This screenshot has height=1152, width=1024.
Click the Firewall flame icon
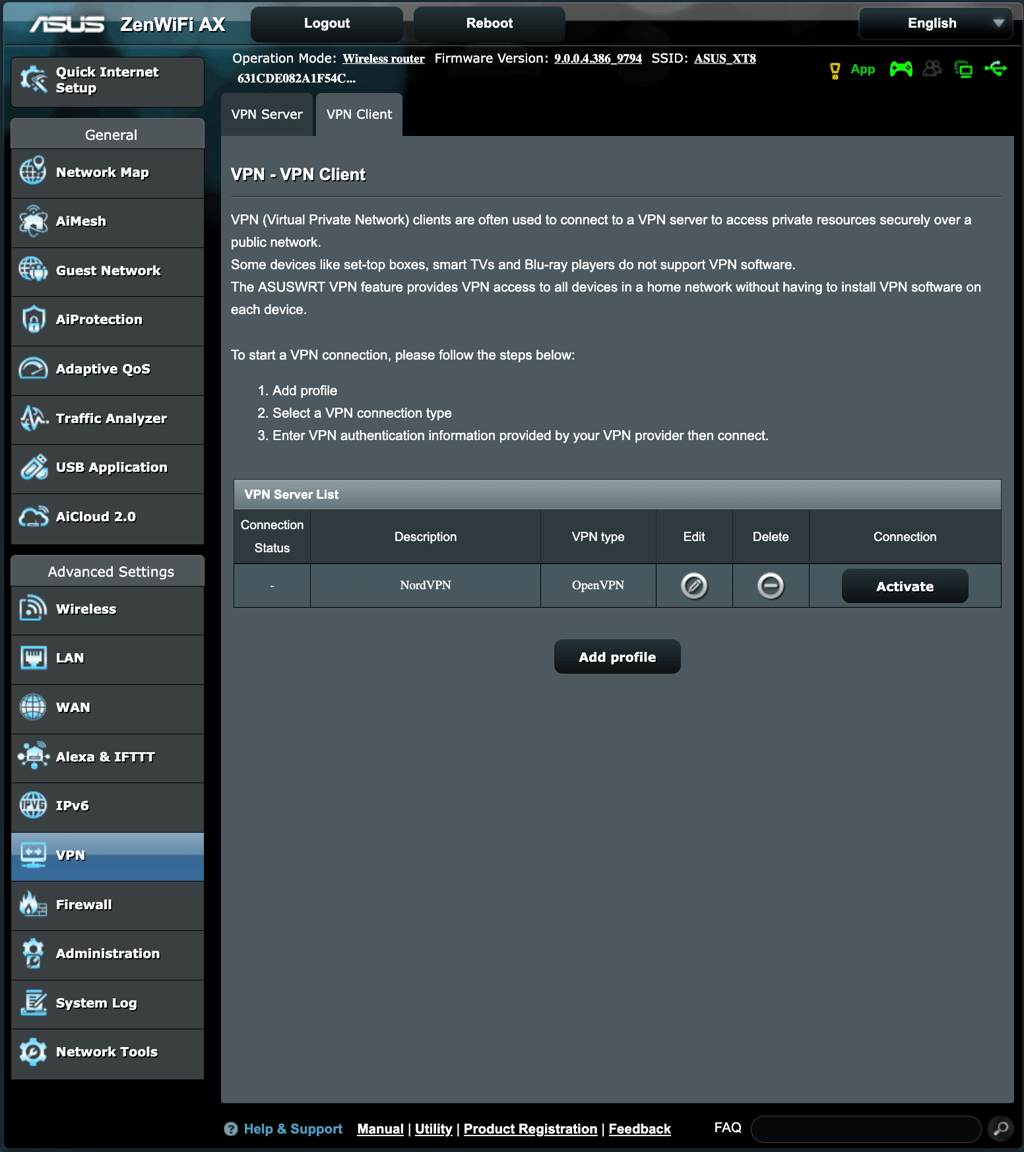coord(33,904)
